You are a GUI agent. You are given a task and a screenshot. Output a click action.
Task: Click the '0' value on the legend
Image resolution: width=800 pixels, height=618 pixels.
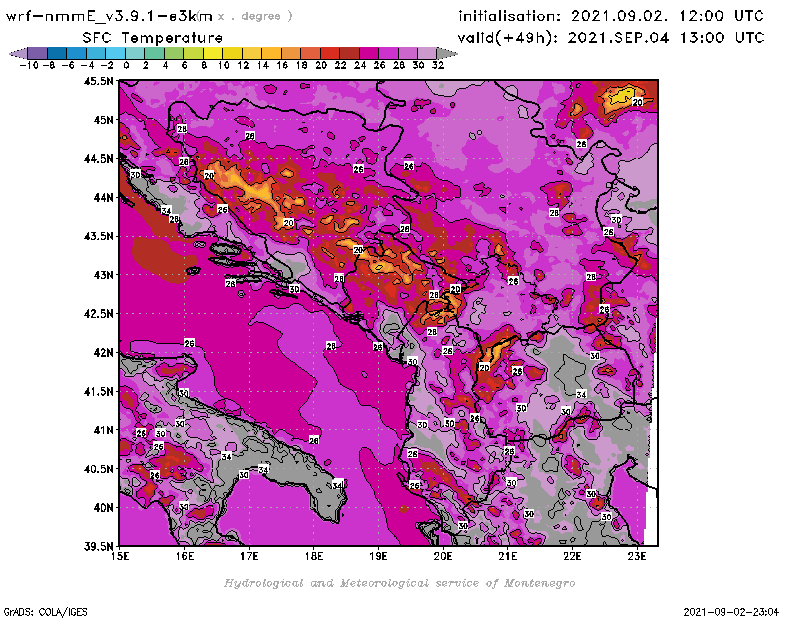pos(126,66)
